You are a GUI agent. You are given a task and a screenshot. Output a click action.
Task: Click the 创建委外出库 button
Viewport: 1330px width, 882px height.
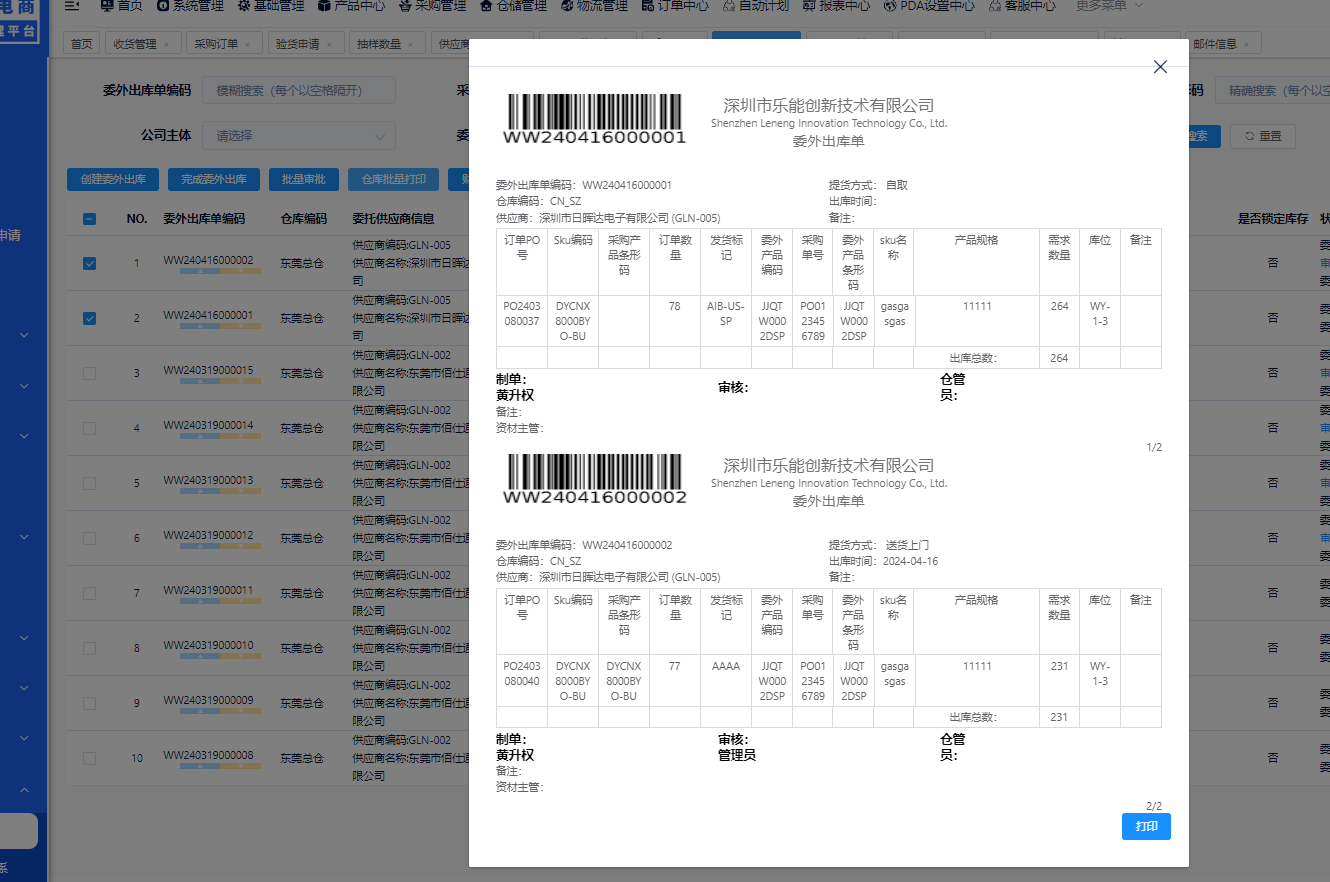click(x=113, y=180)
